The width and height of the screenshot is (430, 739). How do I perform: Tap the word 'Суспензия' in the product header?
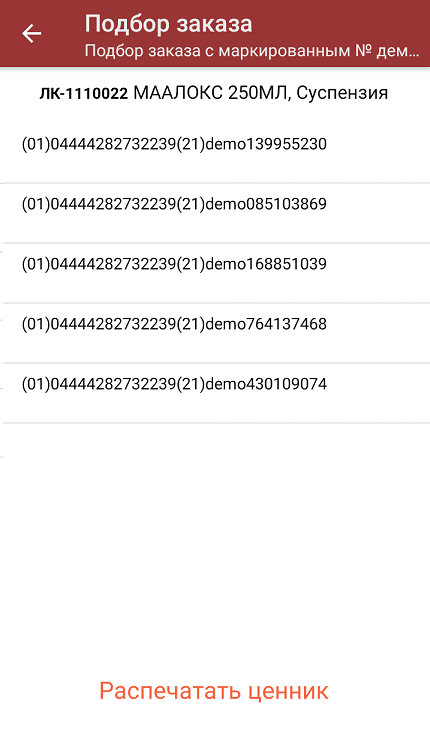pos(342,93)
